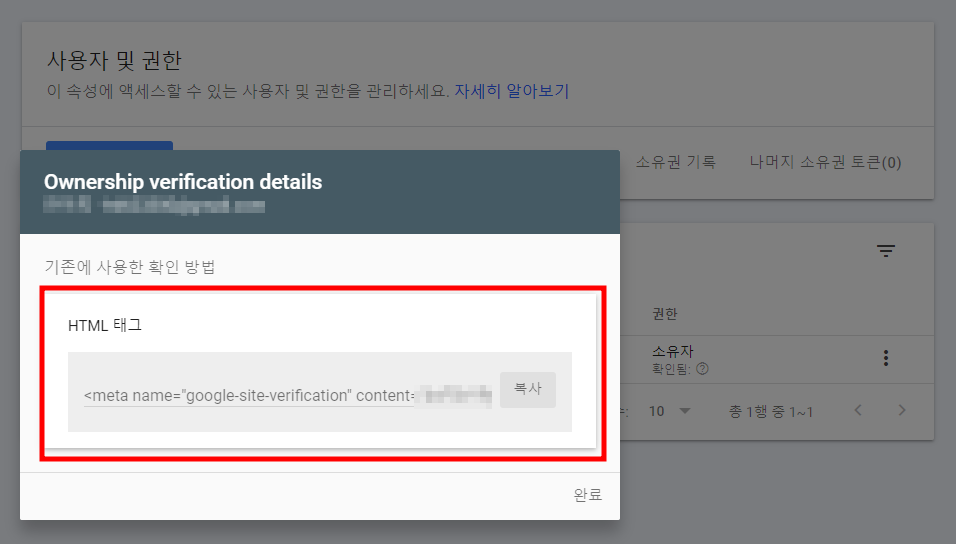This screenshot has height=544, width=956.
Task: Copy the HTML tag with 복사 button
Action: click(527, 389)
